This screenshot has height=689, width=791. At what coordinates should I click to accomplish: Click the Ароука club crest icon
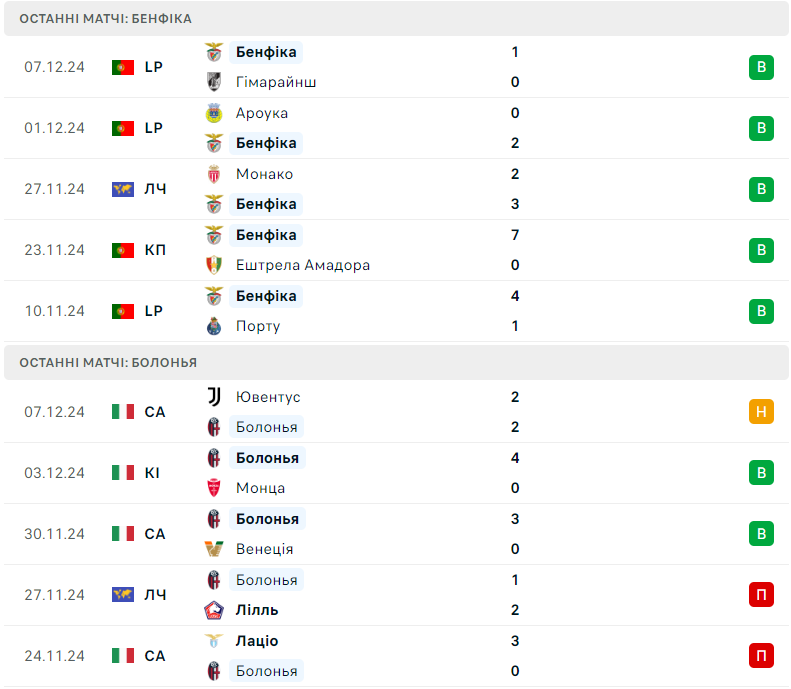[214, 113]
